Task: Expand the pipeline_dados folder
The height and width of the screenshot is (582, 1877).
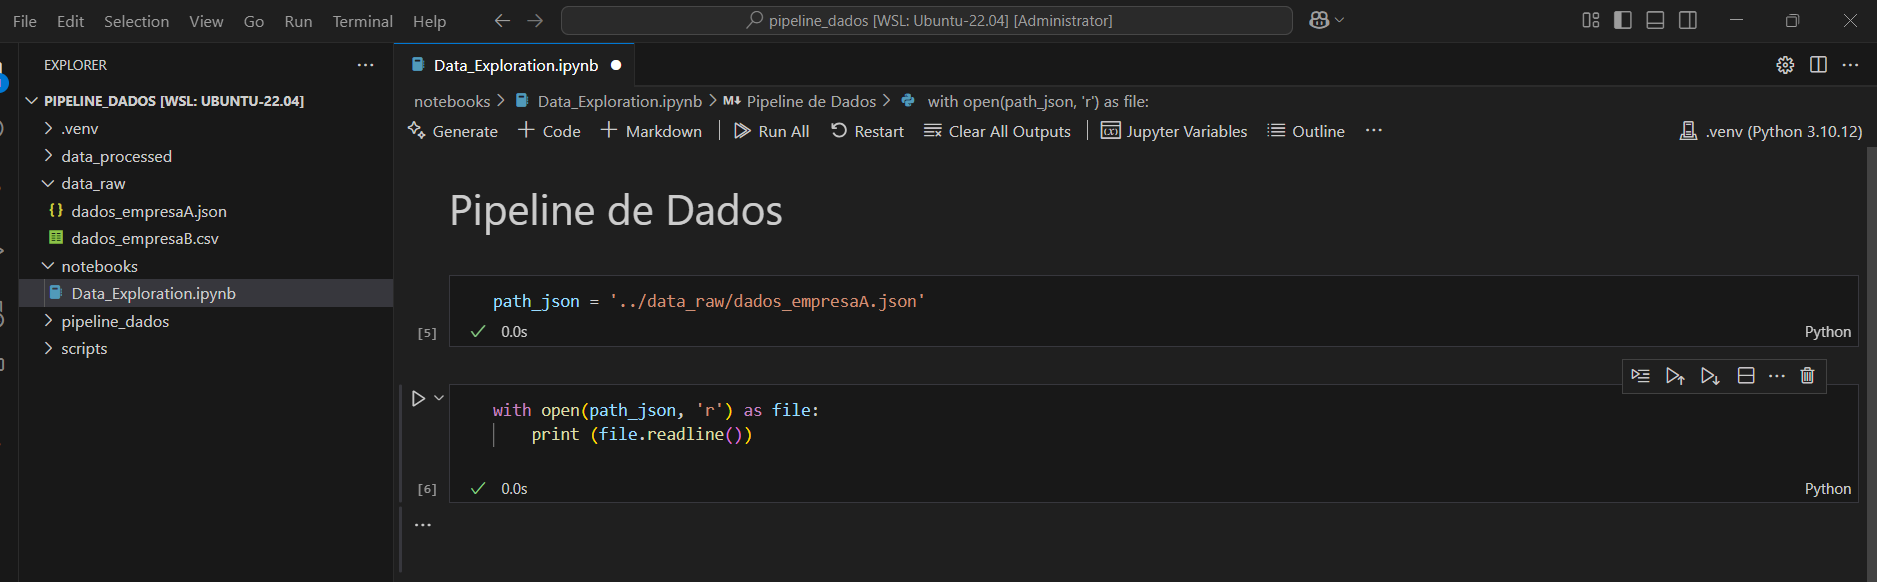Action: click(x=206, y=321)
